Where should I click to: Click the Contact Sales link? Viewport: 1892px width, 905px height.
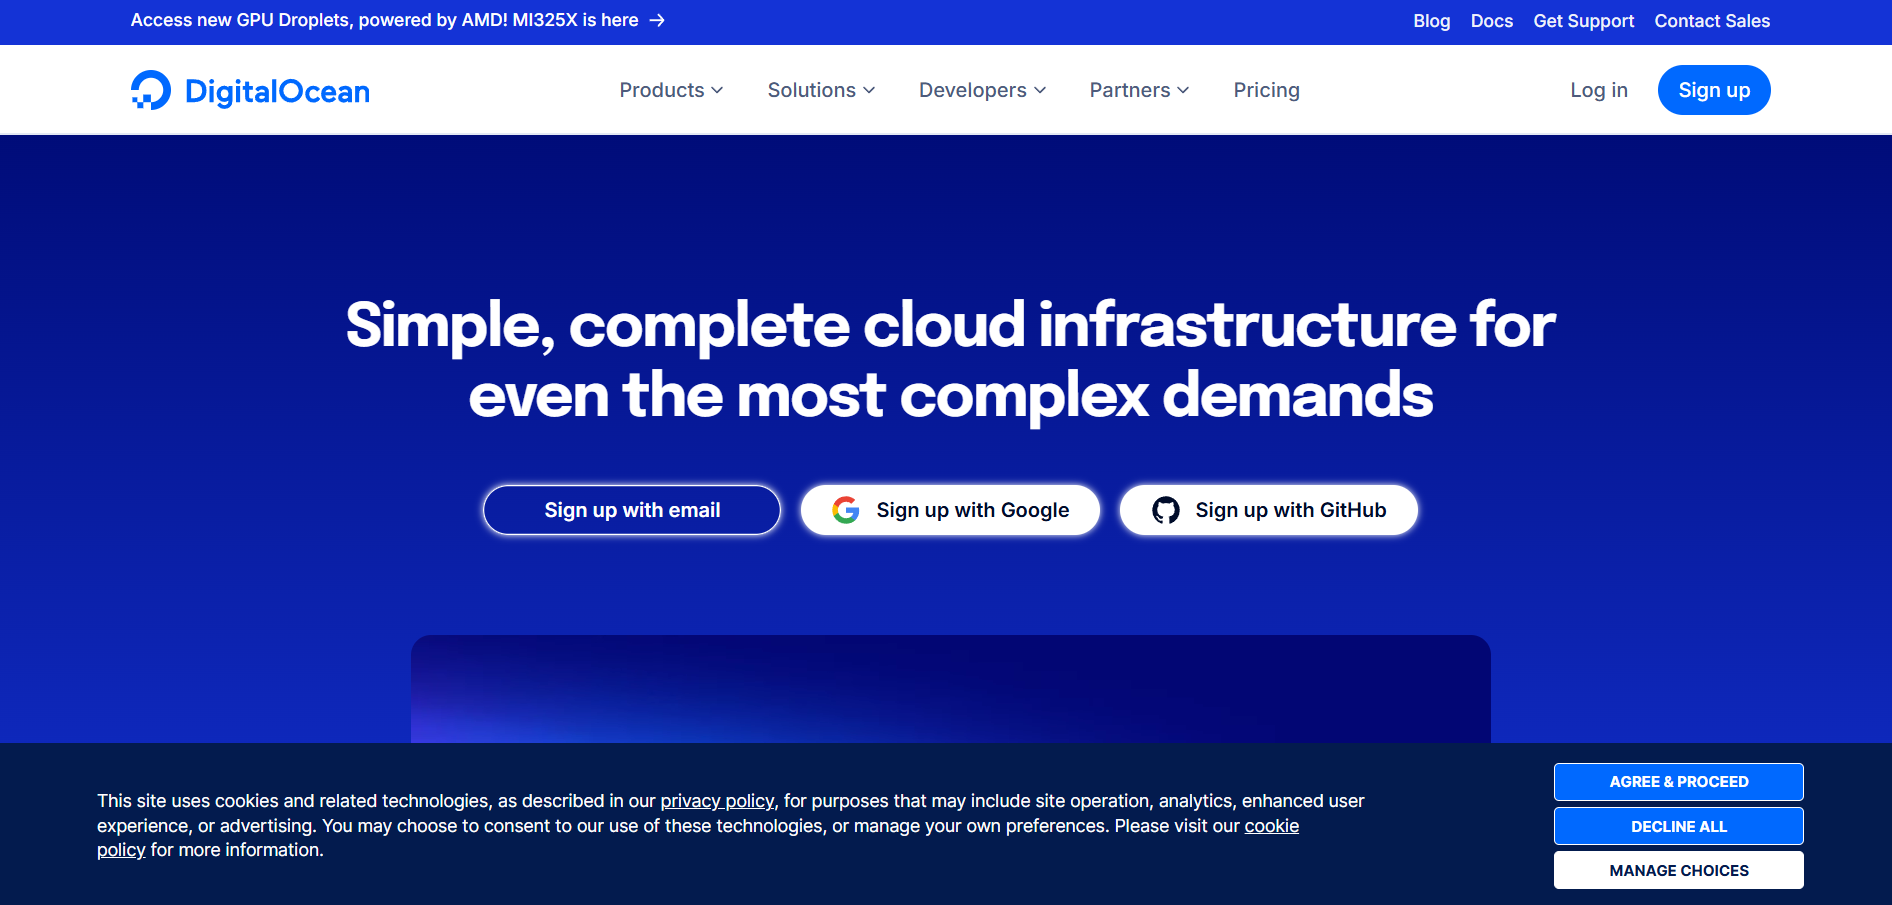click(x=1712, y=21)
